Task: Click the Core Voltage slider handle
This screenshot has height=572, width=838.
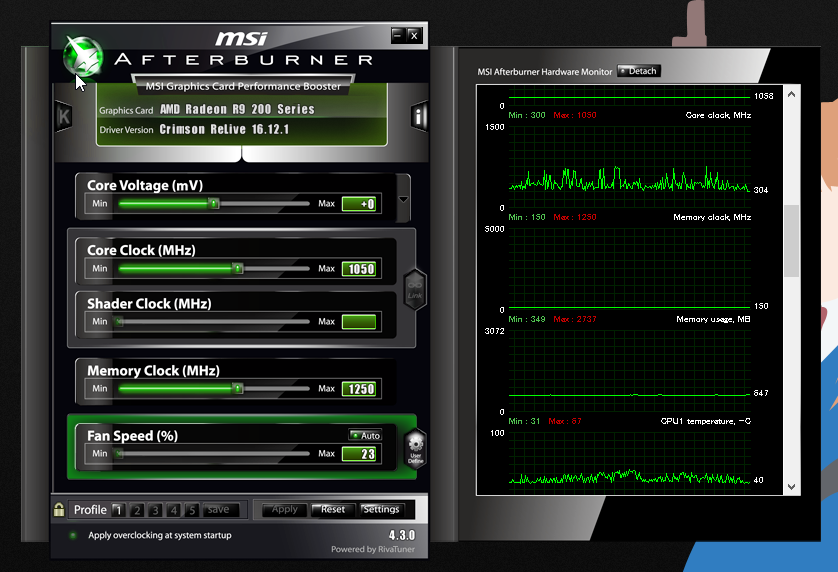Action: (x=214, y=204)
